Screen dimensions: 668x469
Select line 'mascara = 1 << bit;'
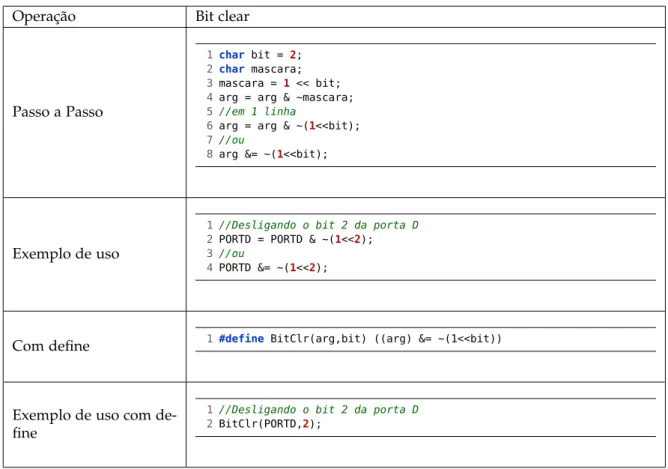coord(279,83)
